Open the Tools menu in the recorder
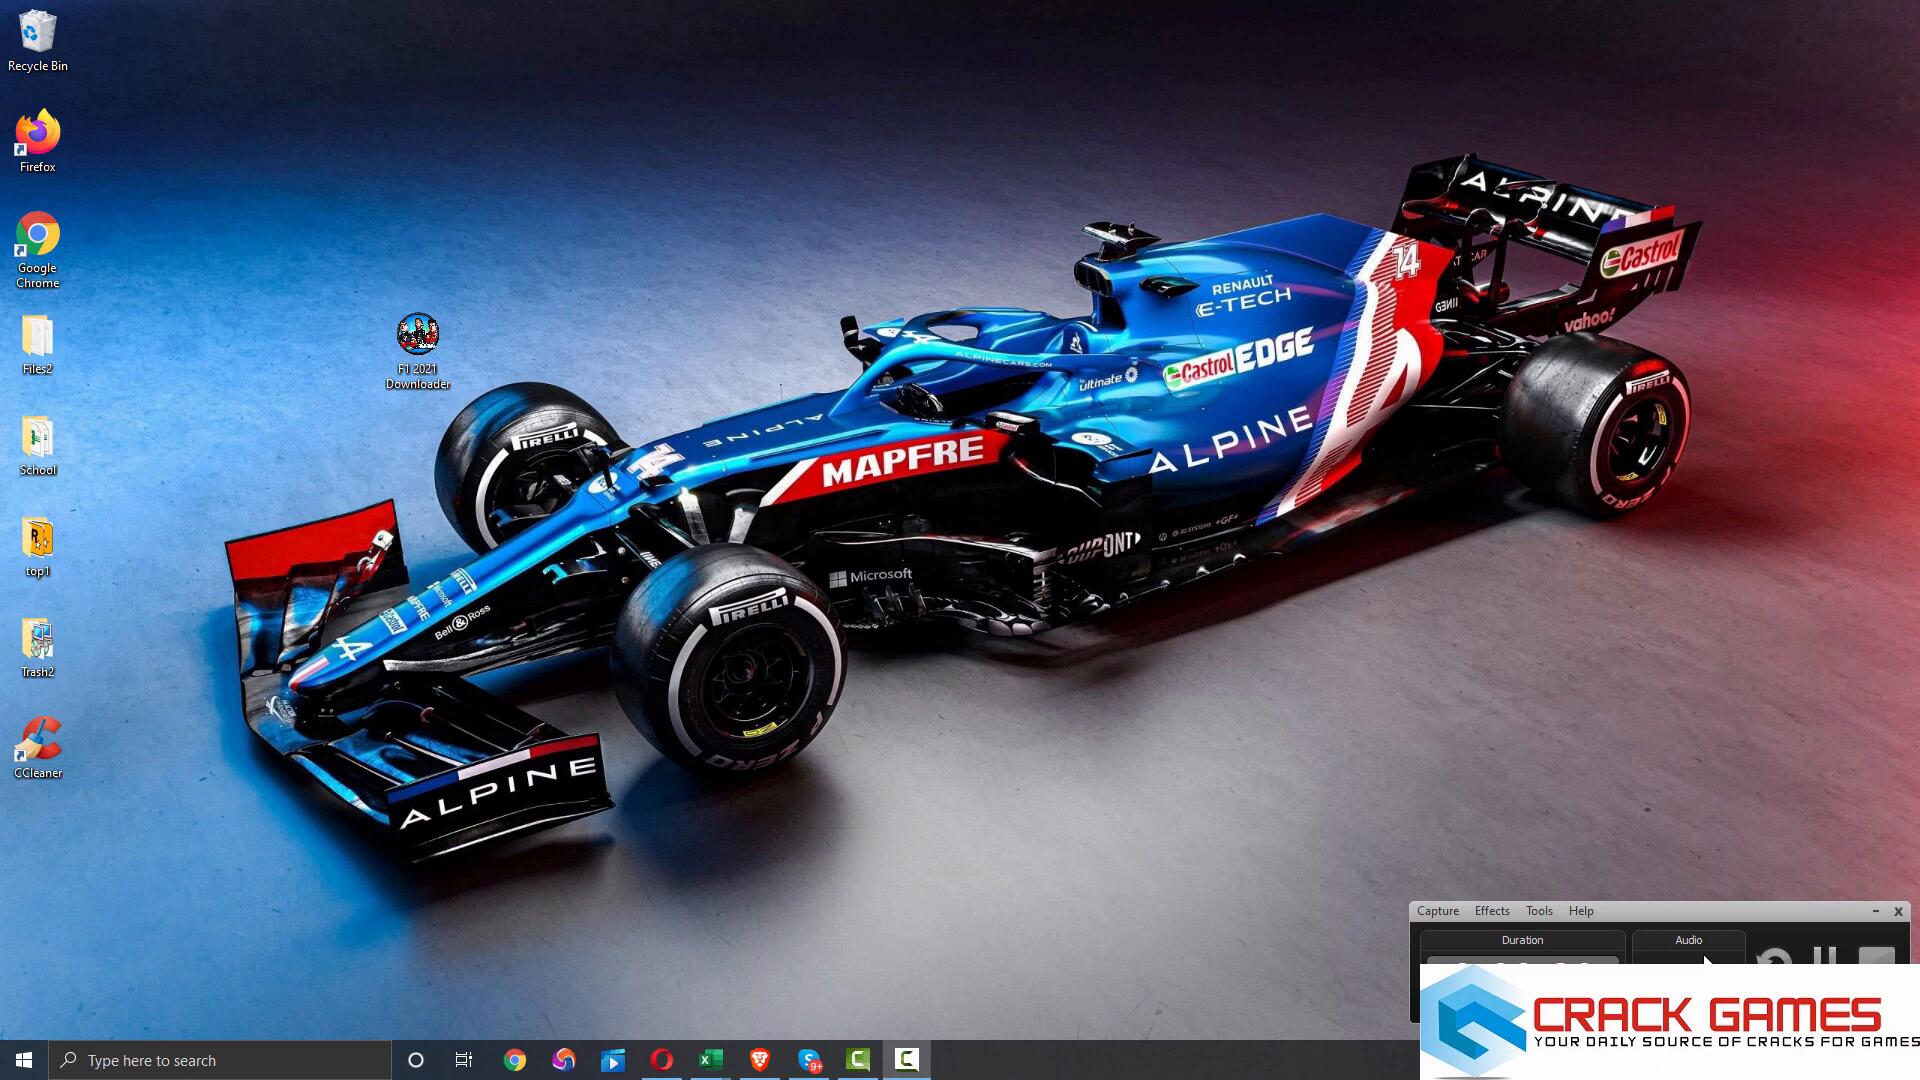Viewport: 1920px width, 1080px height. (1538, 911)
